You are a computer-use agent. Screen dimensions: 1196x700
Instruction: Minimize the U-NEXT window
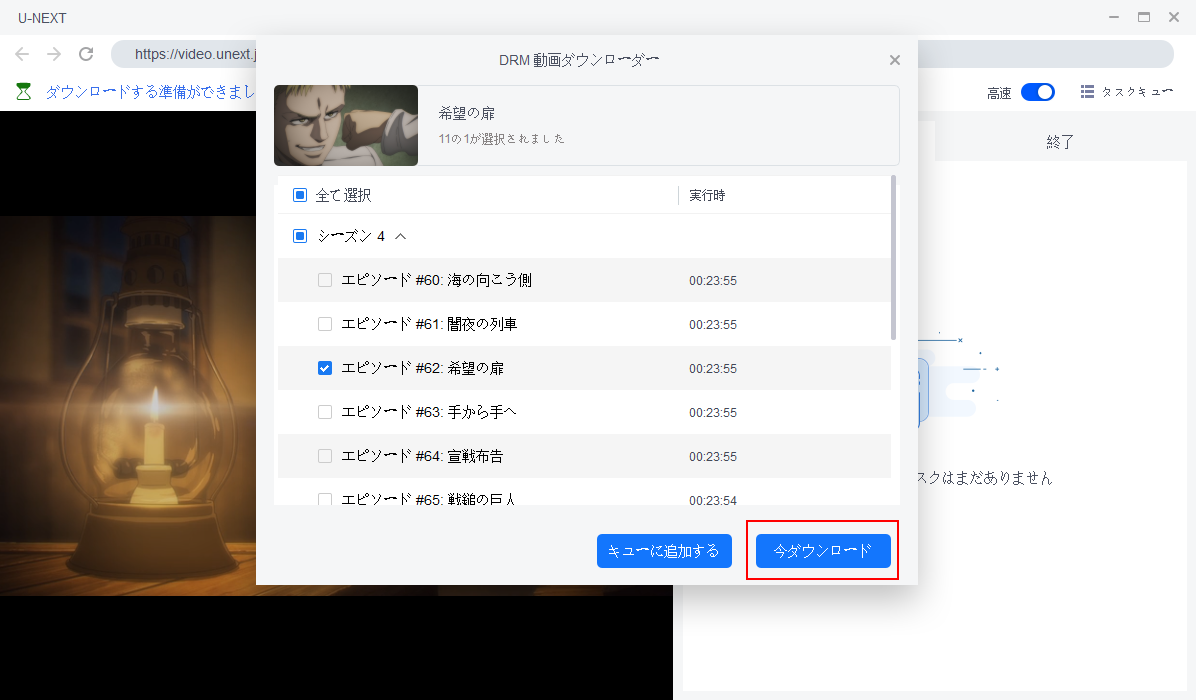pyautogui.click(x=1114, y=17)
